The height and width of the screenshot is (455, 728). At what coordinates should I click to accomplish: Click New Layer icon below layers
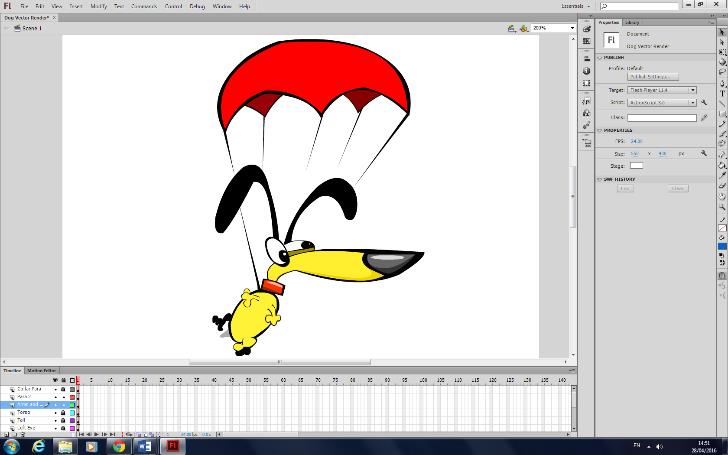coord(6,435)
